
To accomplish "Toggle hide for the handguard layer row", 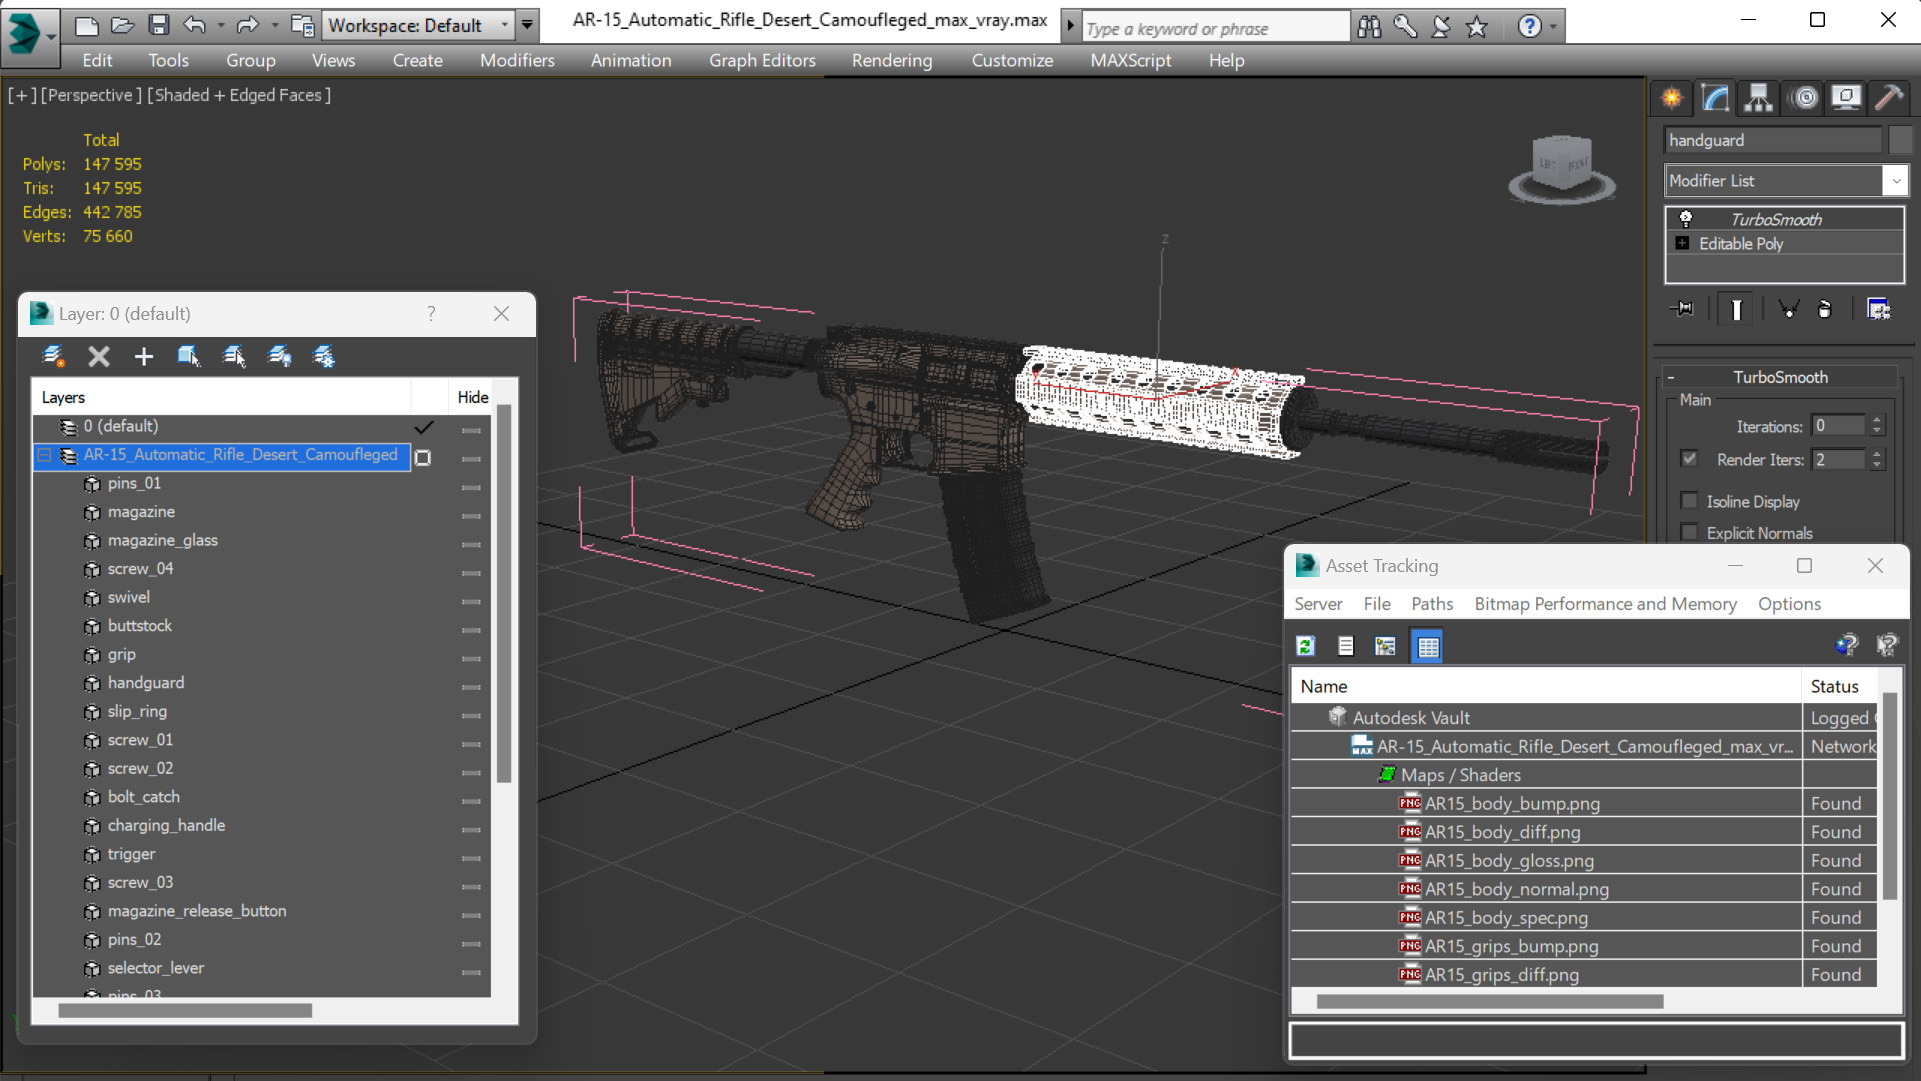I will pos(471,687).
